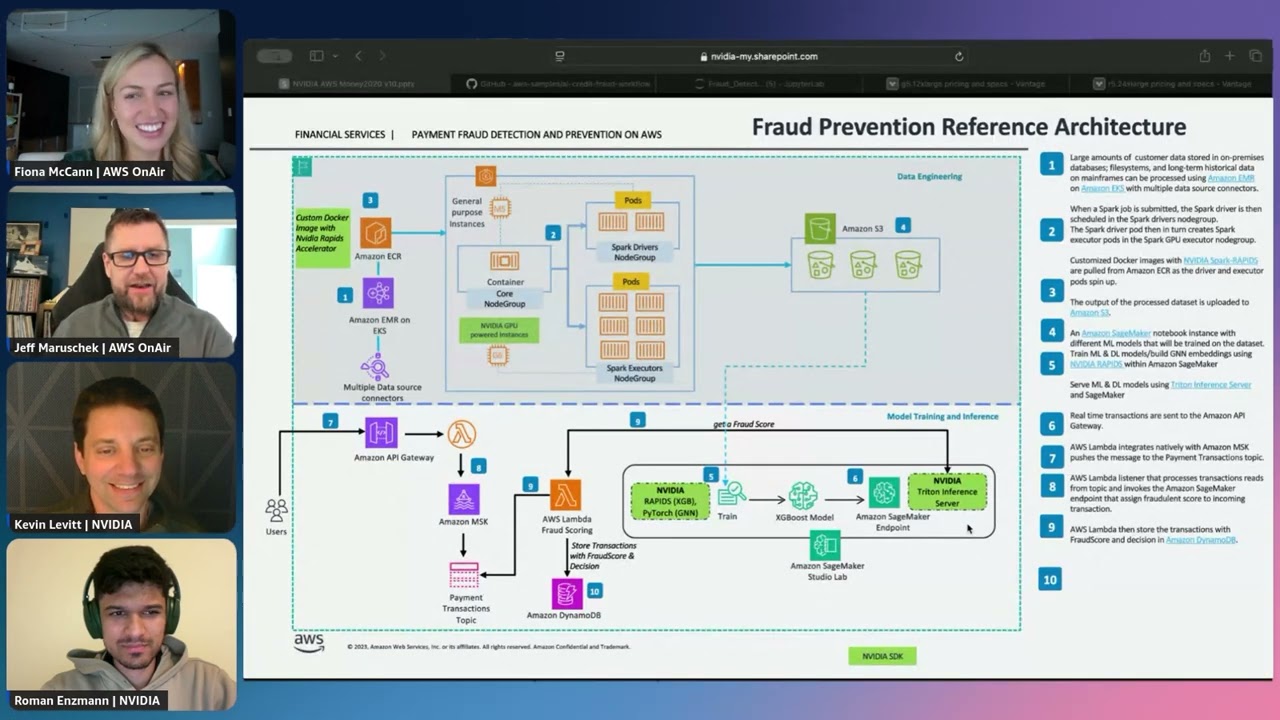Toggle the Safari sidebar button
This screenshot has height=720, width=1280.
click(316, 56)
